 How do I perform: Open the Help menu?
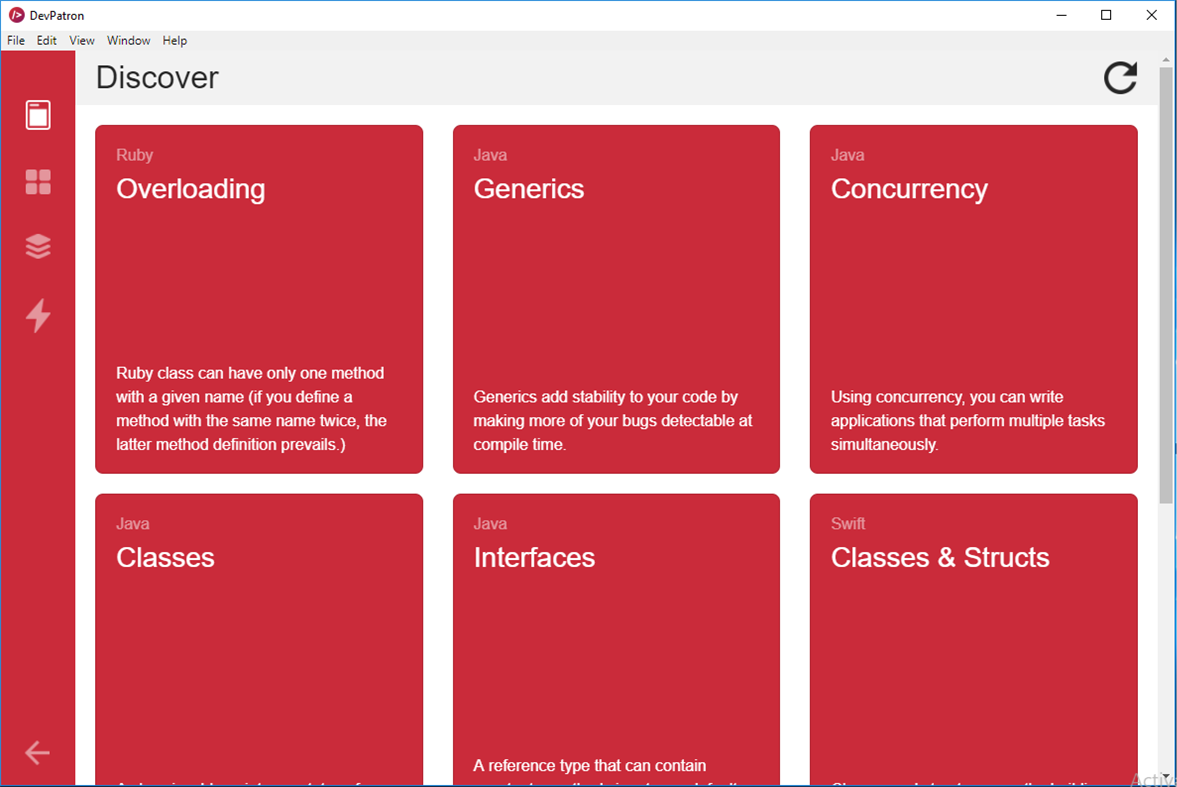click(174, 40)
